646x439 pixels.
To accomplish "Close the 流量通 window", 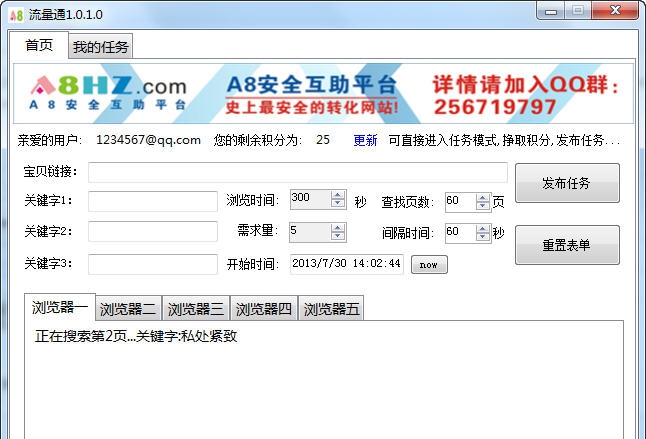I will click(x=615, y=10).
